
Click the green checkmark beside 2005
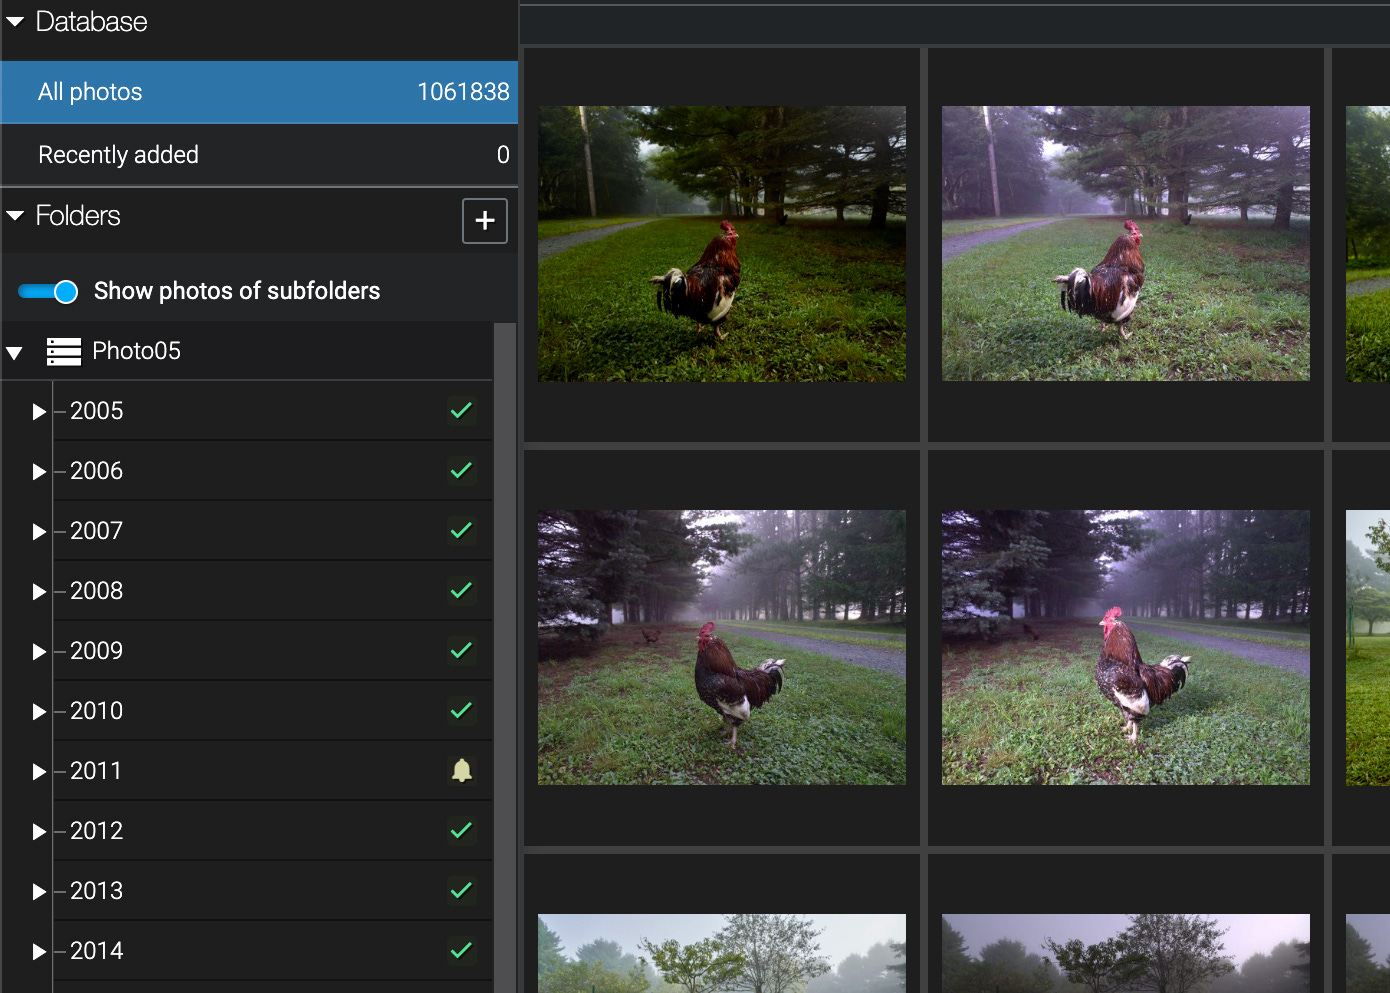pos(461,410)
